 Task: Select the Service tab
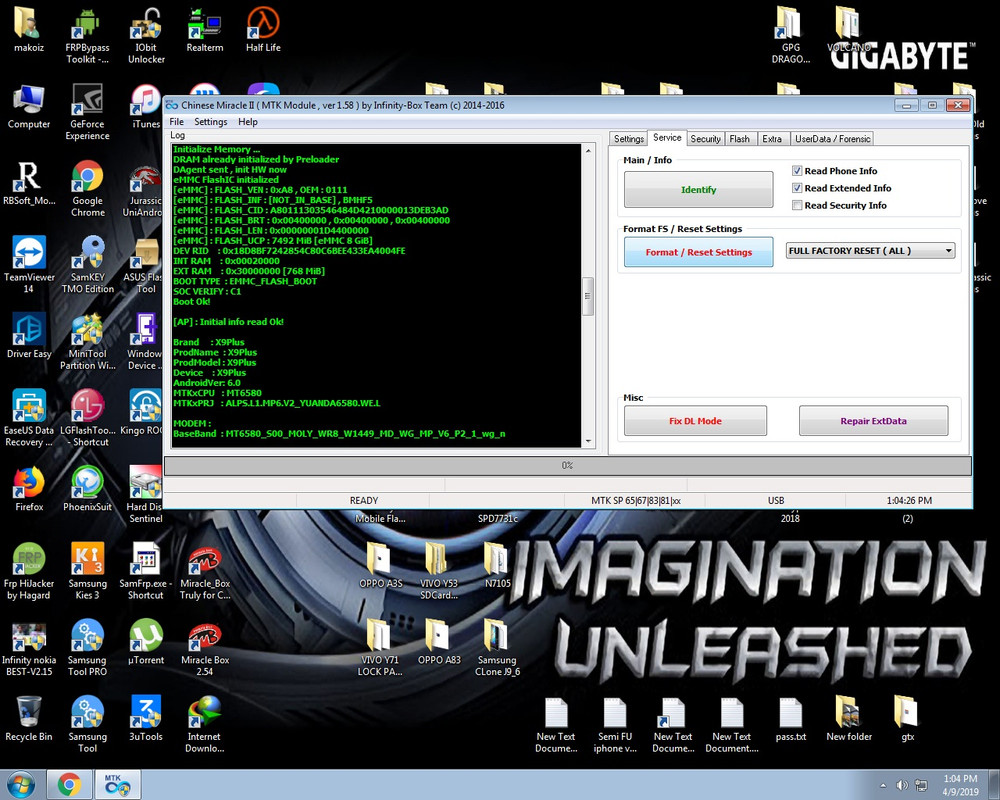667,138
